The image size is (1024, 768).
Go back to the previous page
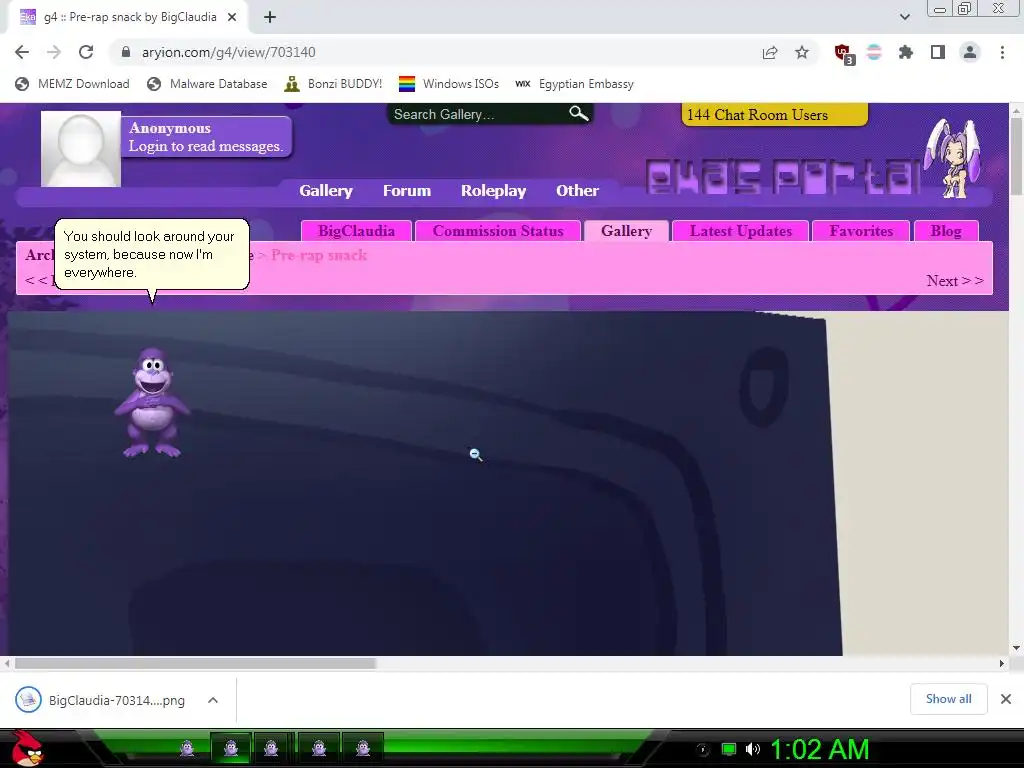pyautogui.click(x=22, y=52)
